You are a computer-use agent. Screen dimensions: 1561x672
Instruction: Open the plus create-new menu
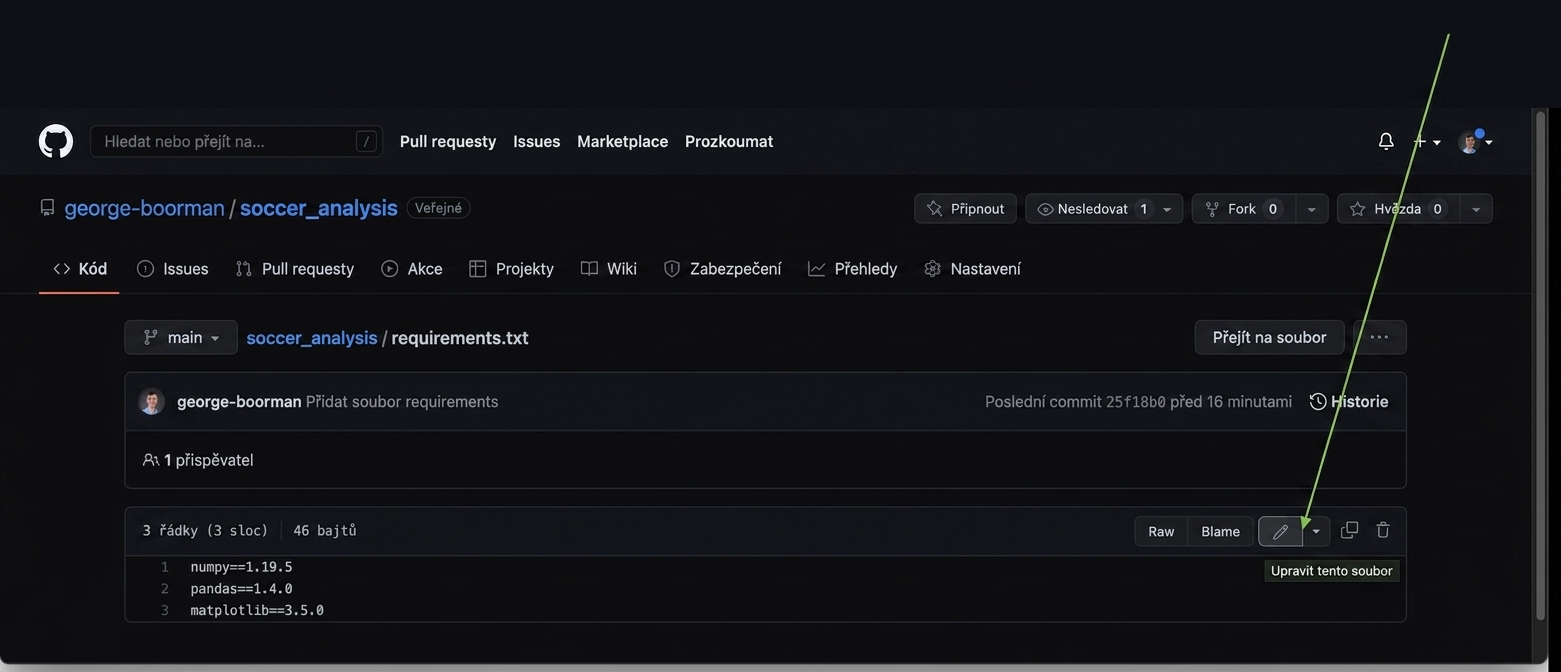tap(1426, 142)
